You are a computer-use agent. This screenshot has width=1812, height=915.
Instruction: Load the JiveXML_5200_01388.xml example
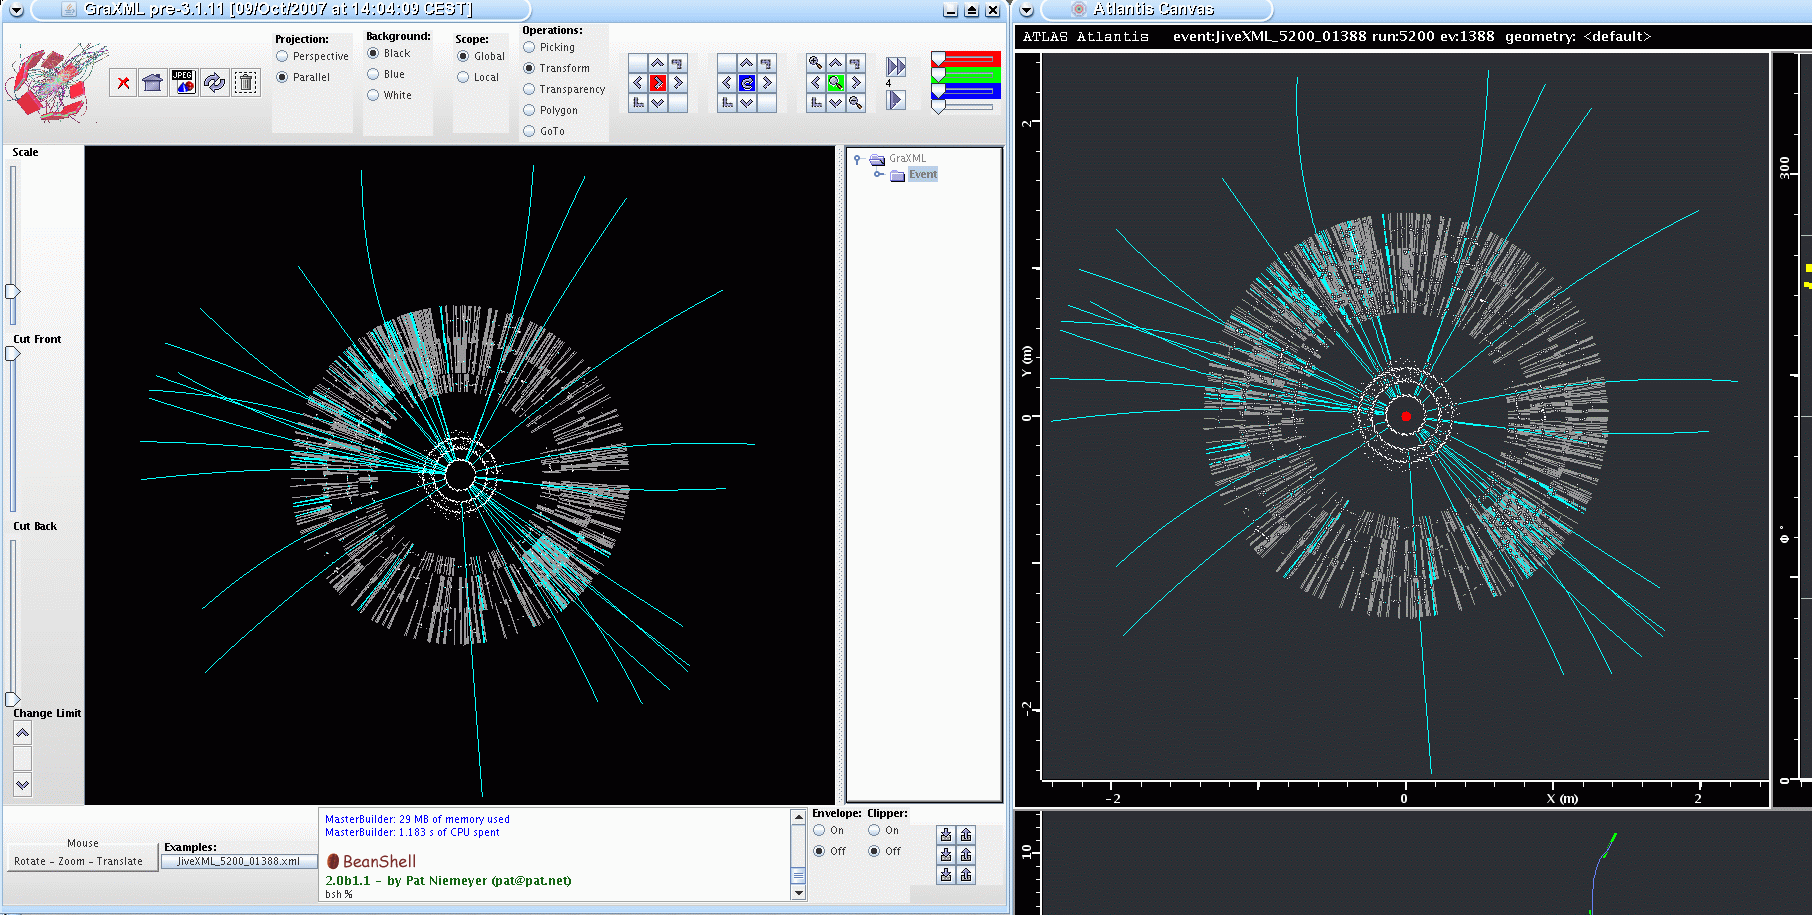tap(239, 861)
